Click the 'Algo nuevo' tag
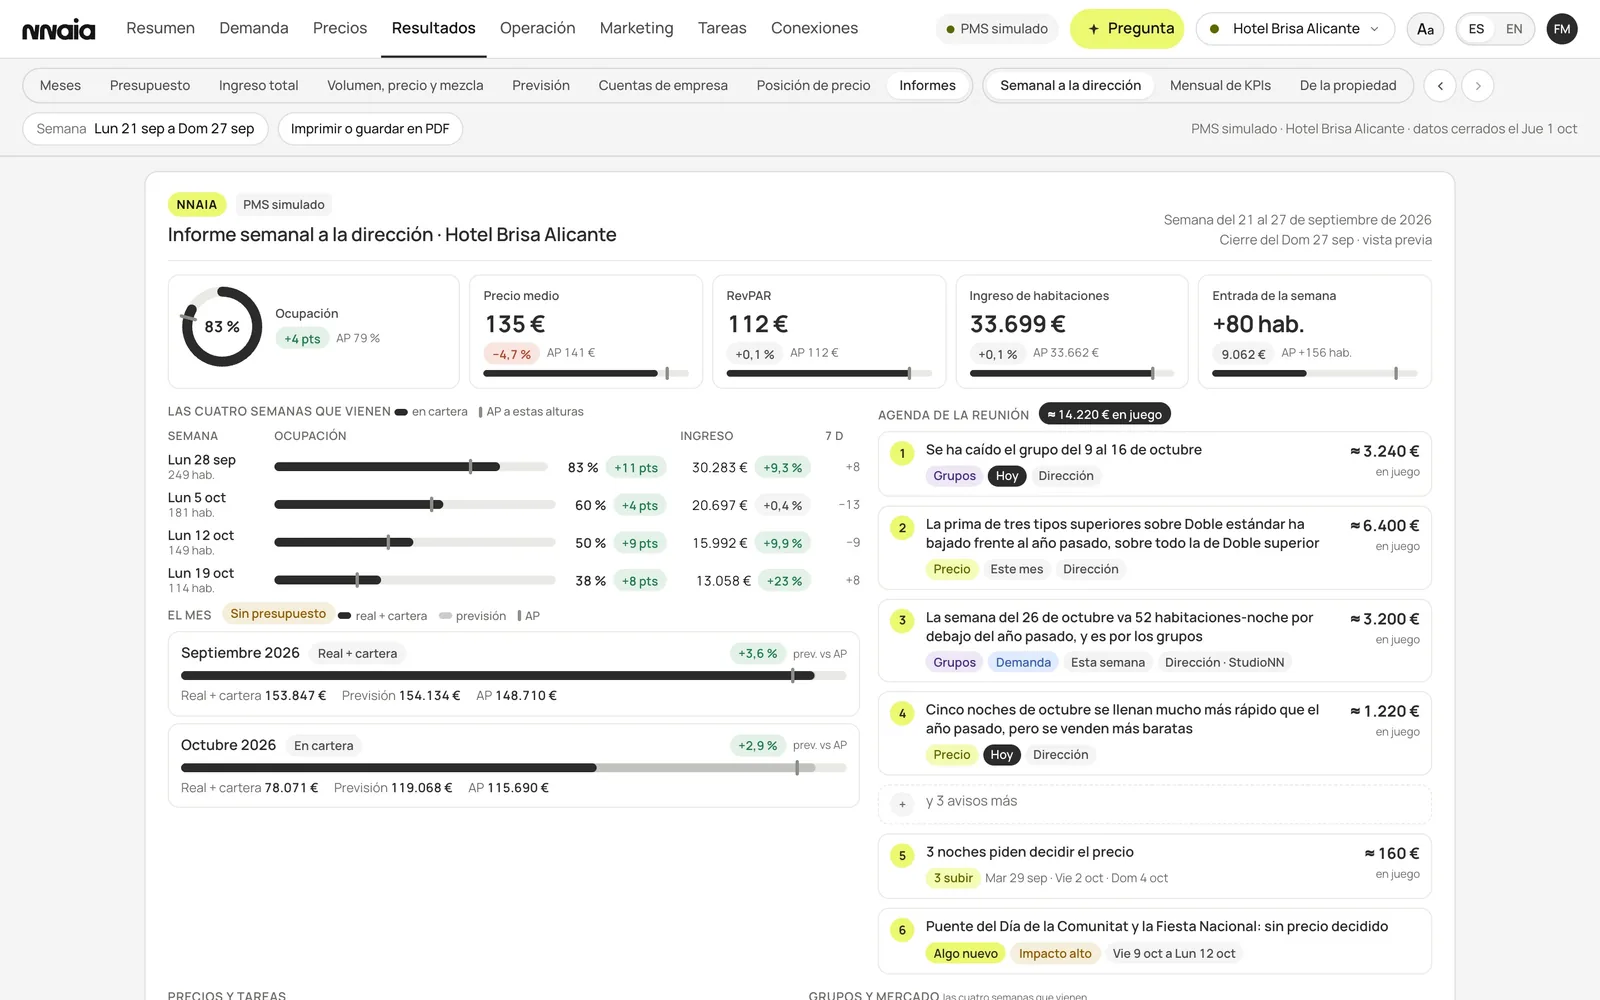This screenshot has width=1600, height=1000. click(x=965, y=954)
